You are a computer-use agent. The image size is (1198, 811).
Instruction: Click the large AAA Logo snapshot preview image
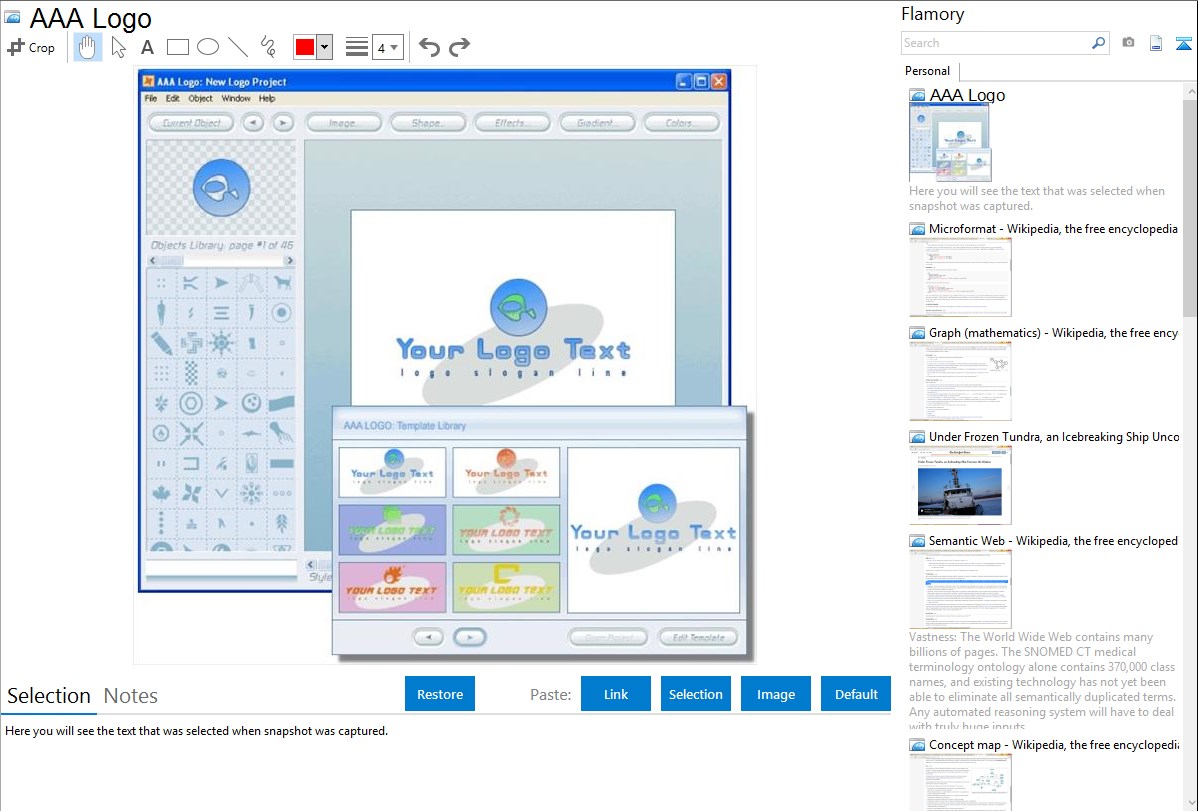(x=445, y=365)
